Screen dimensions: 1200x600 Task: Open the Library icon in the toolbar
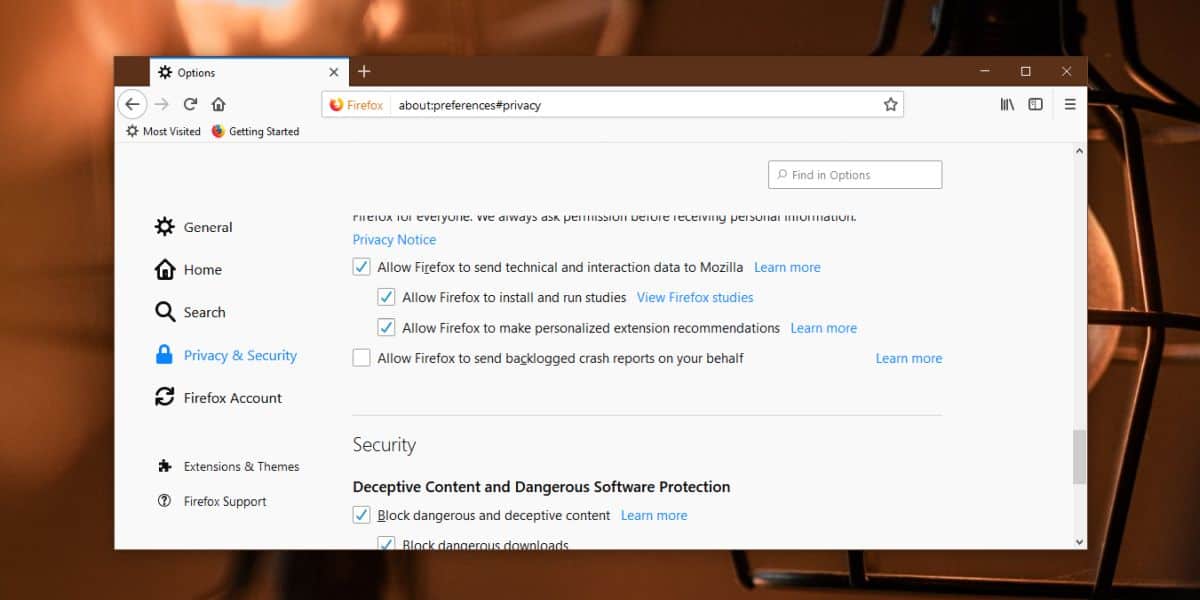pyautogui.click(x=1007, y=104)
